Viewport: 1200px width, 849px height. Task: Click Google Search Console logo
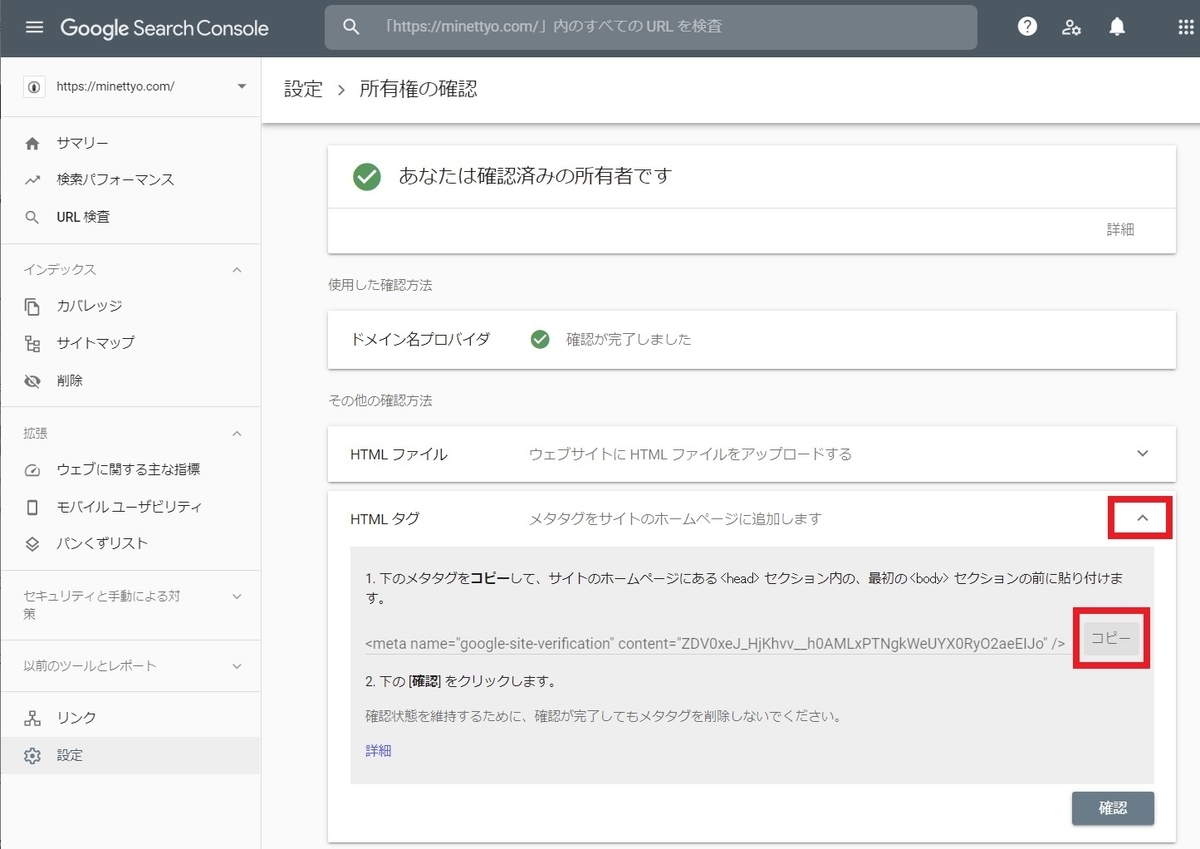(164, 28)
